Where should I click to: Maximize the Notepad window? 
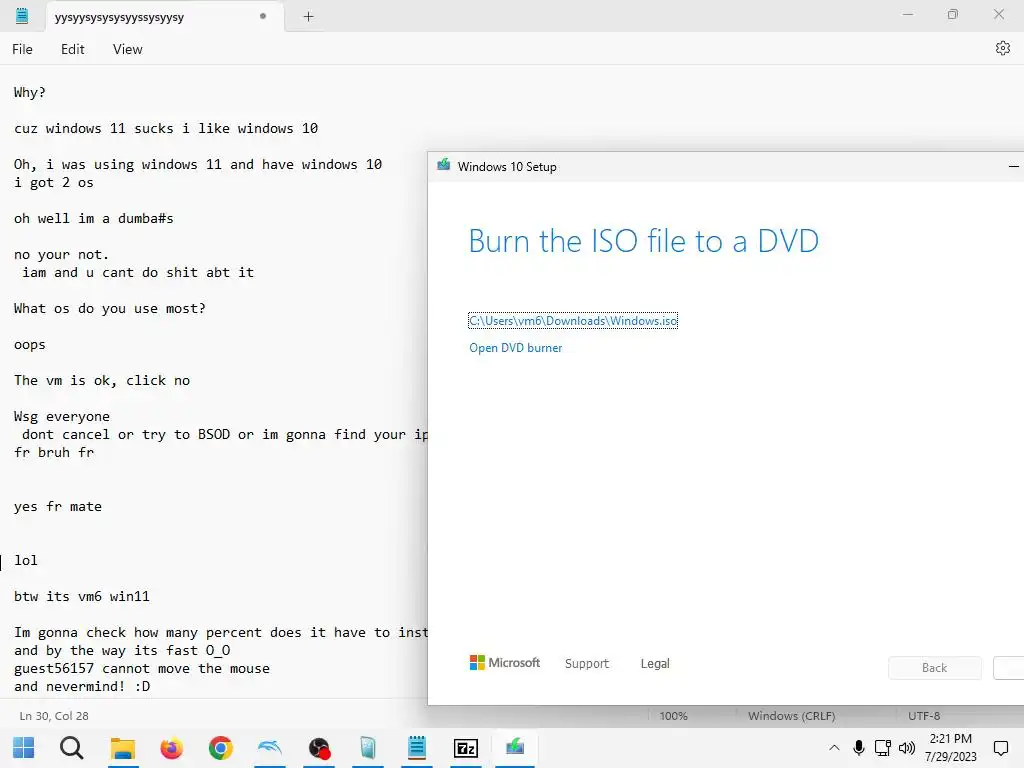tap(953, 14)
